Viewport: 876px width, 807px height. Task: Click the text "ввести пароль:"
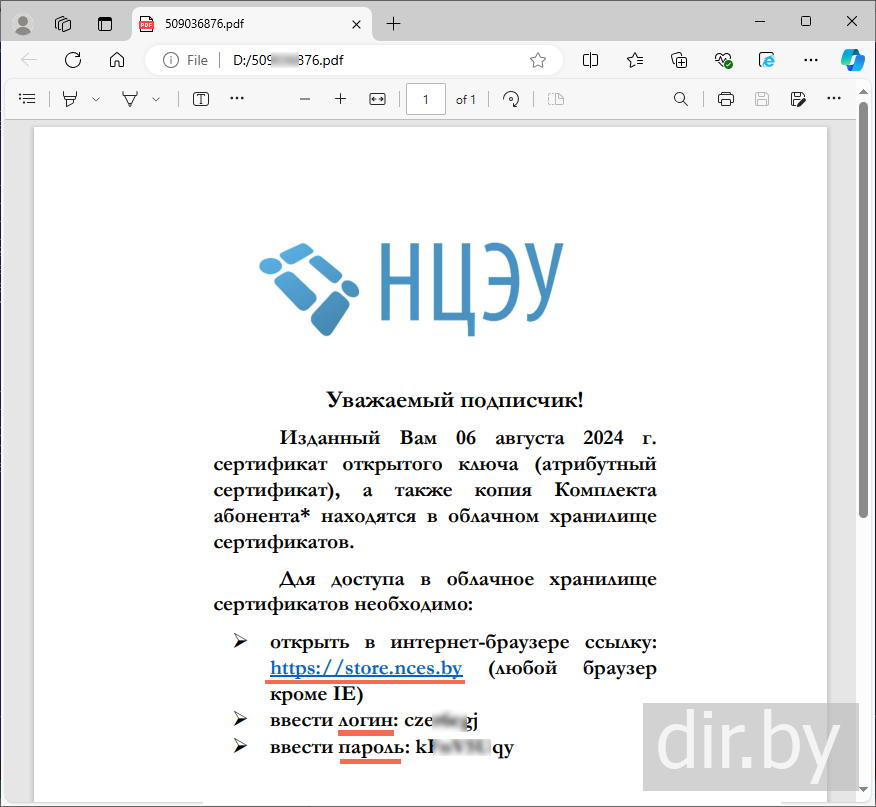[340, 747]
